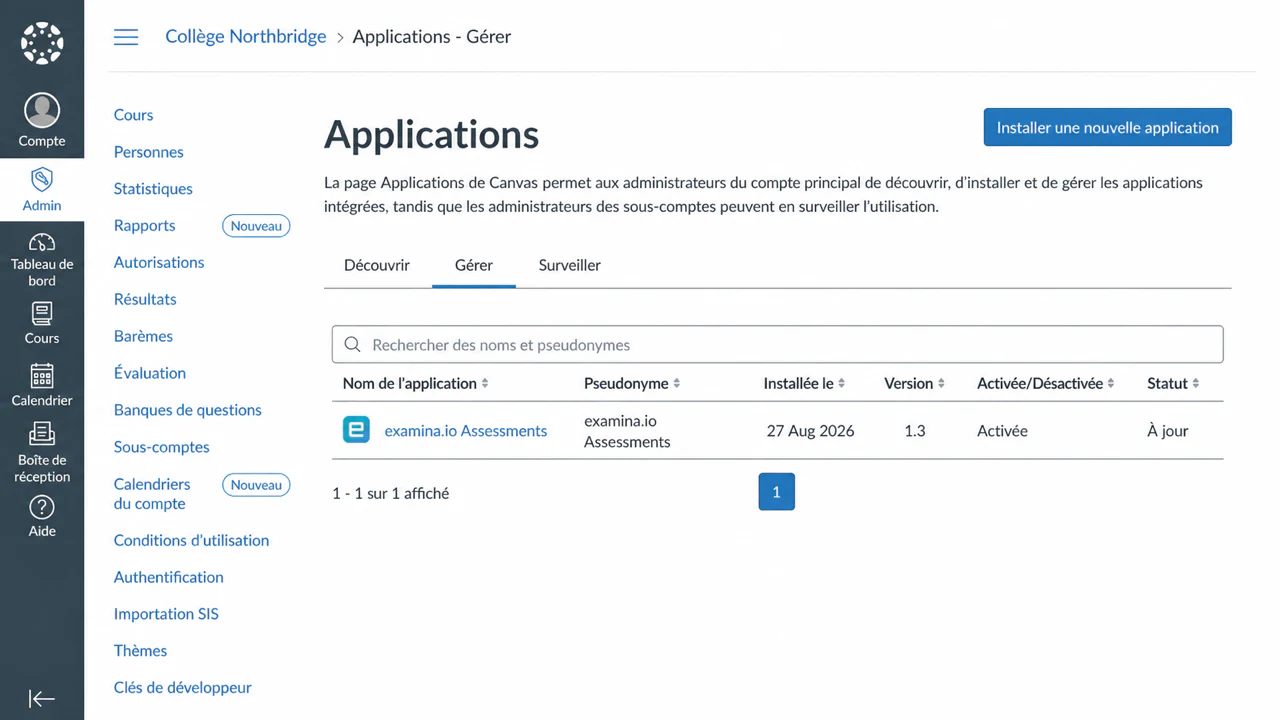Open Autorisations in the sidebar
This screenshot has height=720, width=1280.
[x=159, y=262]
